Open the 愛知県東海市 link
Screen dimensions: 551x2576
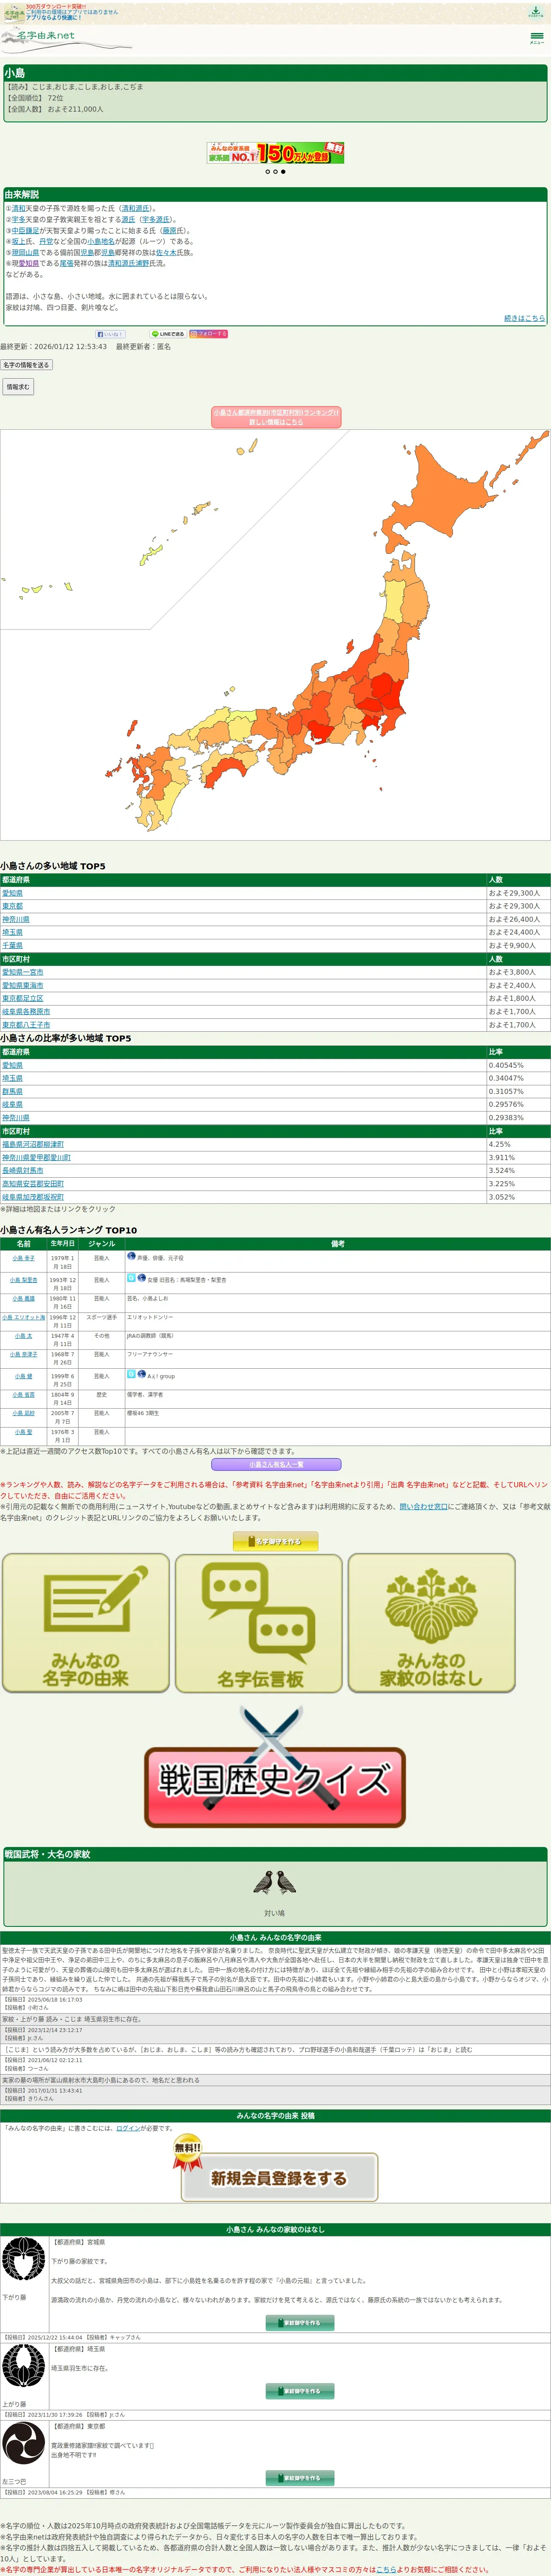click(23, 985)
